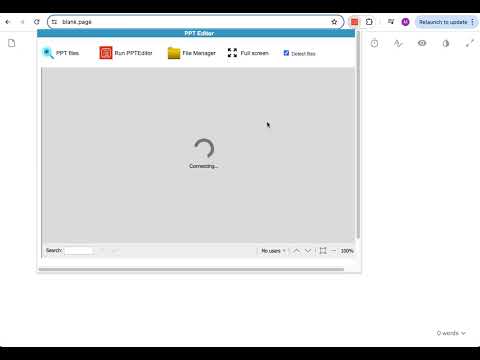Click the 100% zoom value
This screenshot has width=480, height=360.
pyautogui.click(x=347, y=251)
